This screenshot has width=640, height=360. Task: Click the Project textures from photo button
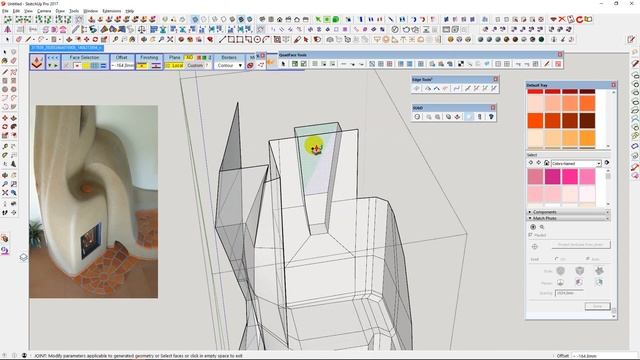click(581, 244)
